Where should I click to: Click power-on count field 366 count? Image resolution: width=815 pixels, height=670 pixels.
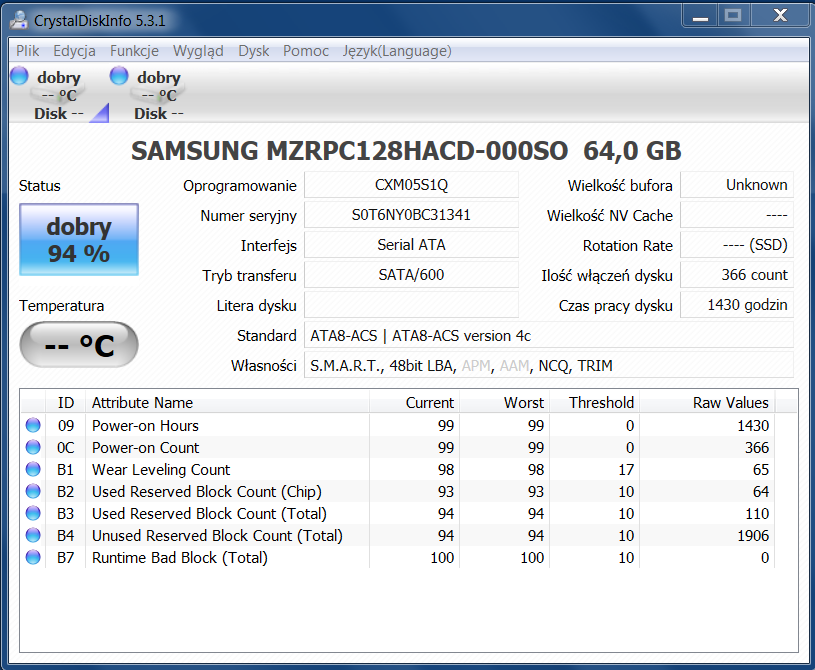[737, 275]
